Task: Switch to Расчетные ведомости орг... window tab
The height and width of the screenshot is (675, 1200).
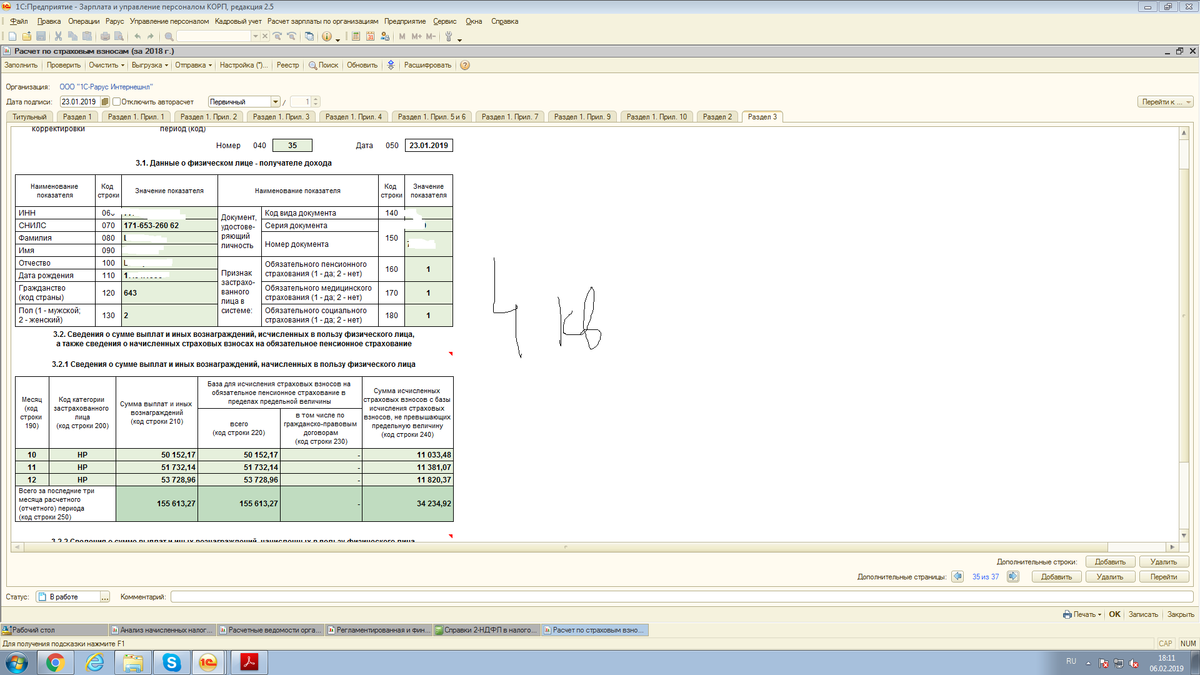Action: coord(270,630)
